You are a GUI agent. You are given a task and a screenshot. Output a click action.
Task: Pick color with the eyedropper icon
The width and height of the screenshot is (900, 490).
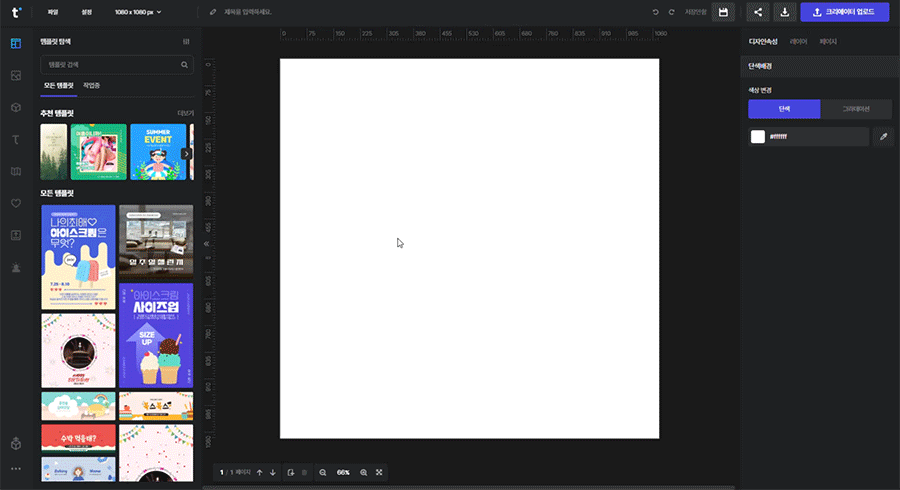[883, 137]
